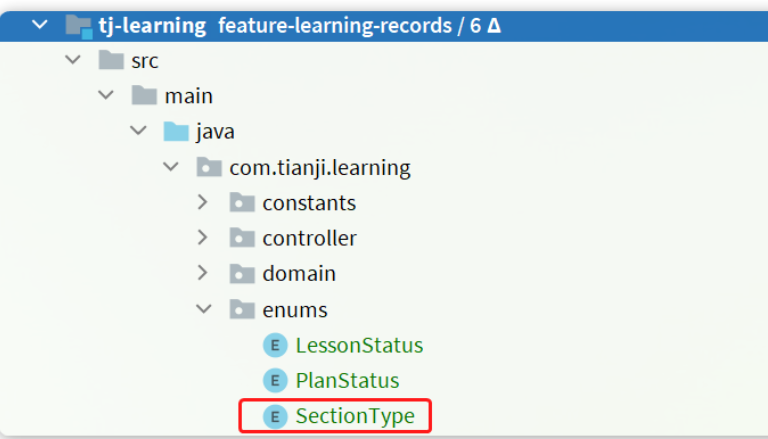The width and height of the screenshot is (768, 439).
Task: Click the src folder icon
Action: point(111,61)
